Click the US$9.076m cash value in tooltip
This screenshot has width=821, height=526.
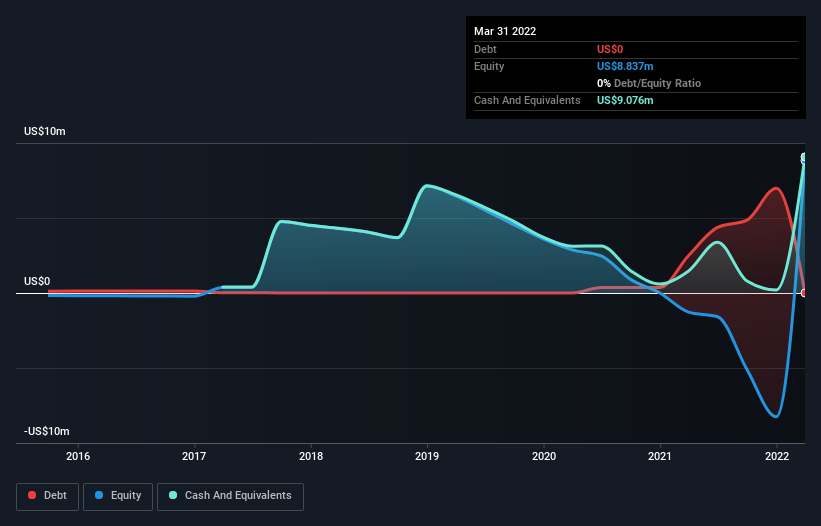625,100
